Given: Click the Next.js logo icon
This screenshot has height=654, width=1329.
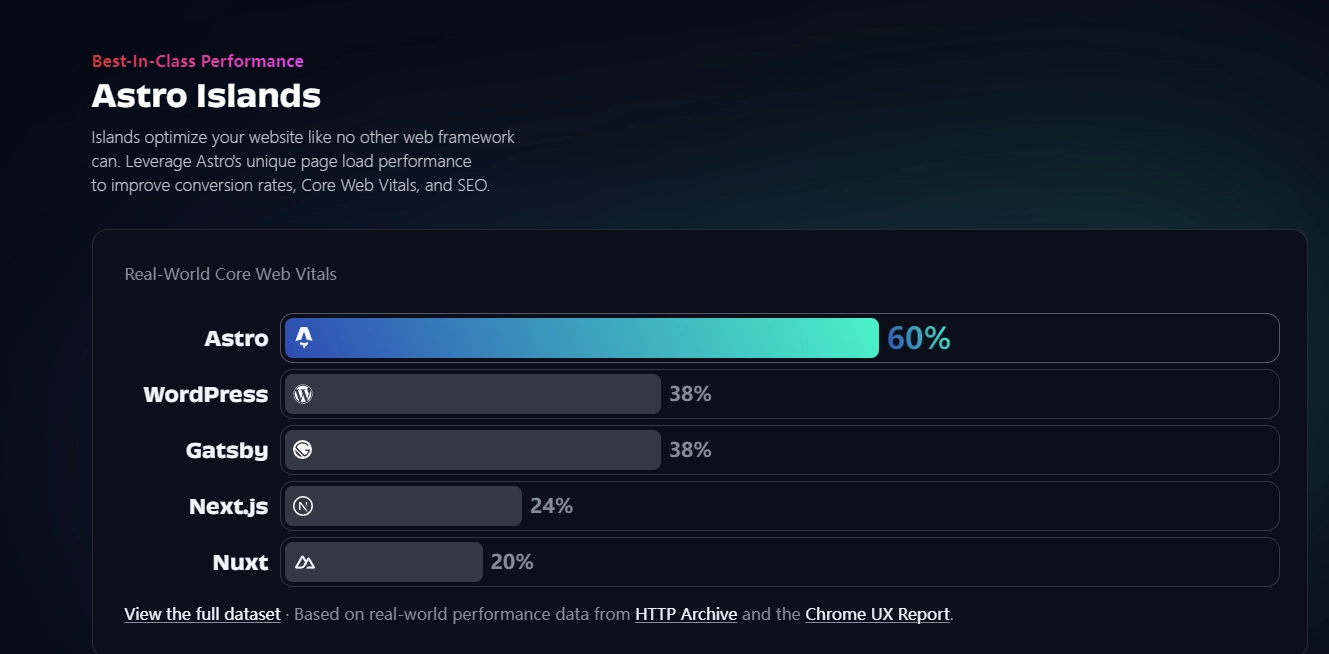Looking at the screenshot, I should tap(303, 506).
